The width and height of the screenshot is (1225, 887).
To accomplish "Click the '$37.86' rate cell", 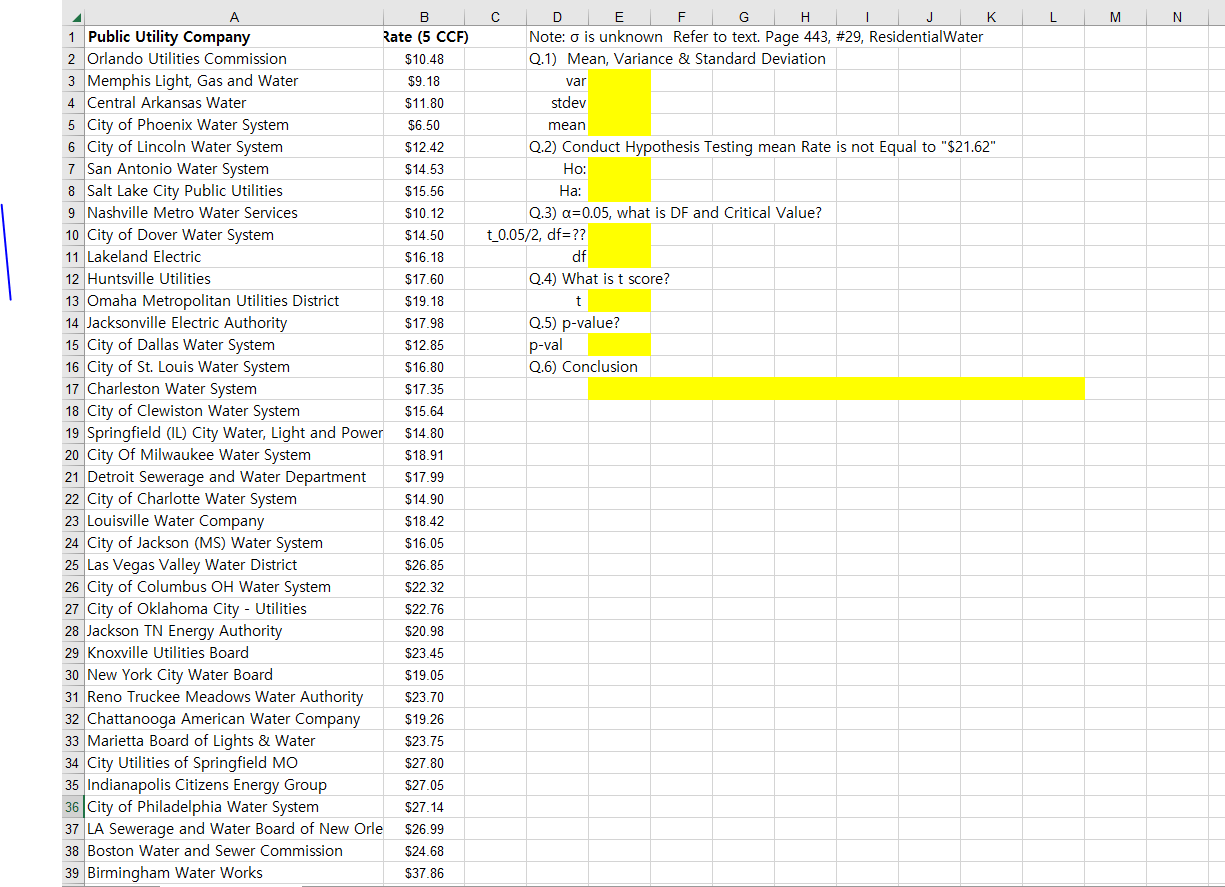I will point(424,872).
